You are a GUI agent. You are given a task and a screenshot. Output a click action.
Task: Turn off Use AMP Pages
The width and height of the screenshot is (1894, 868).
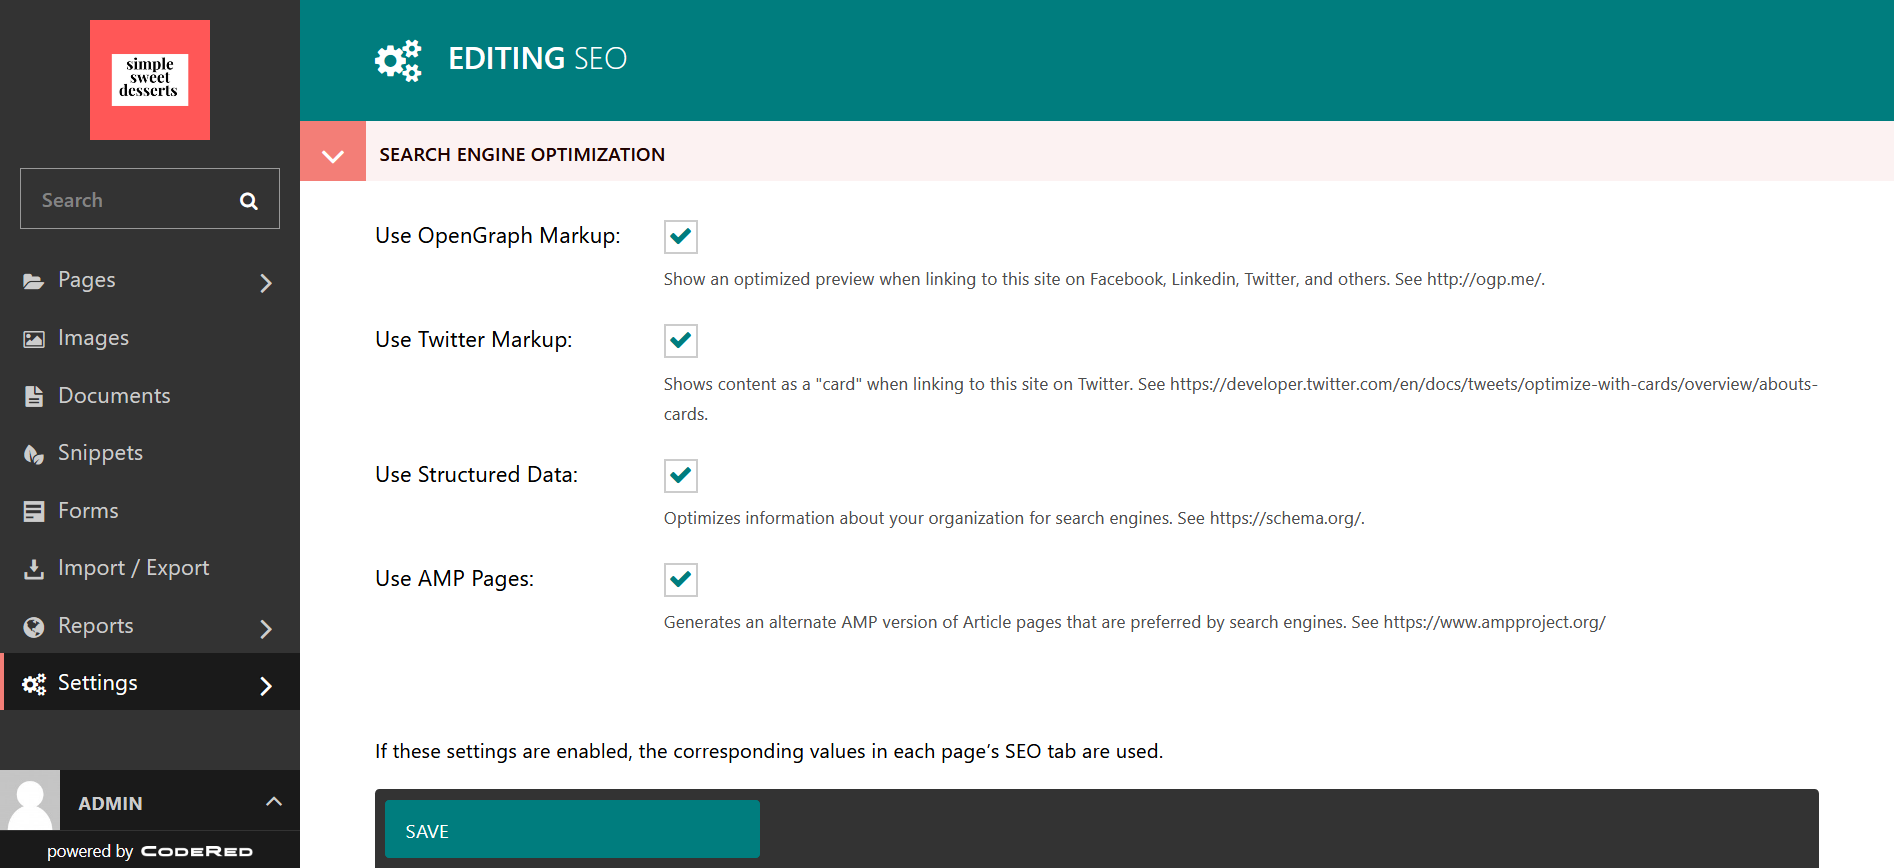click(681, 580)
